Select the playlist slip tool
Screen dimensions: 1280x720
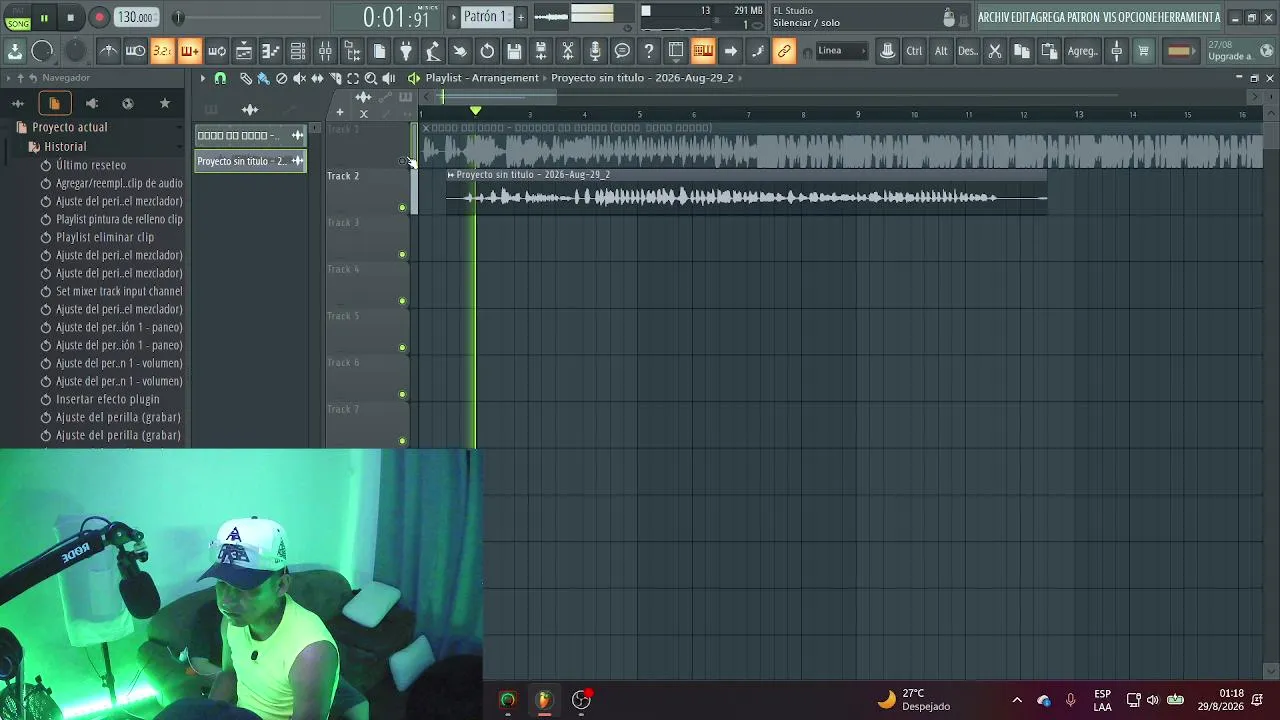click(317, 78)
